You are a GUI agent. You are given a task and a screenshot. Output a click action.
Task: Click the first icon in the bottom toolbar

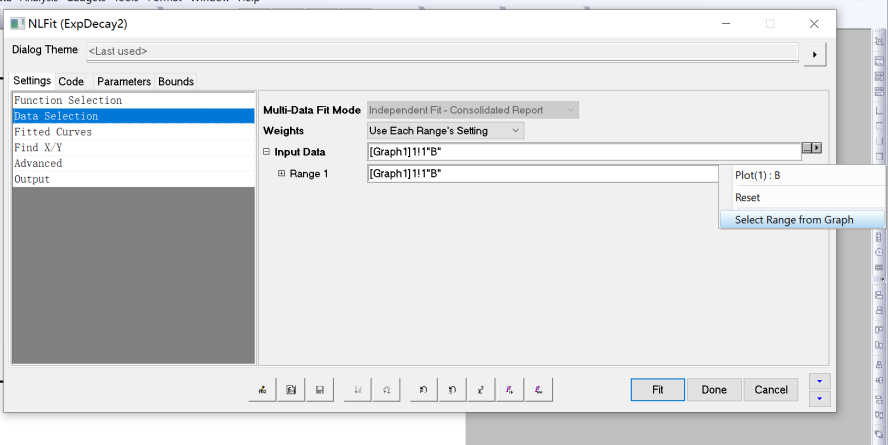[x=262, y=390]
